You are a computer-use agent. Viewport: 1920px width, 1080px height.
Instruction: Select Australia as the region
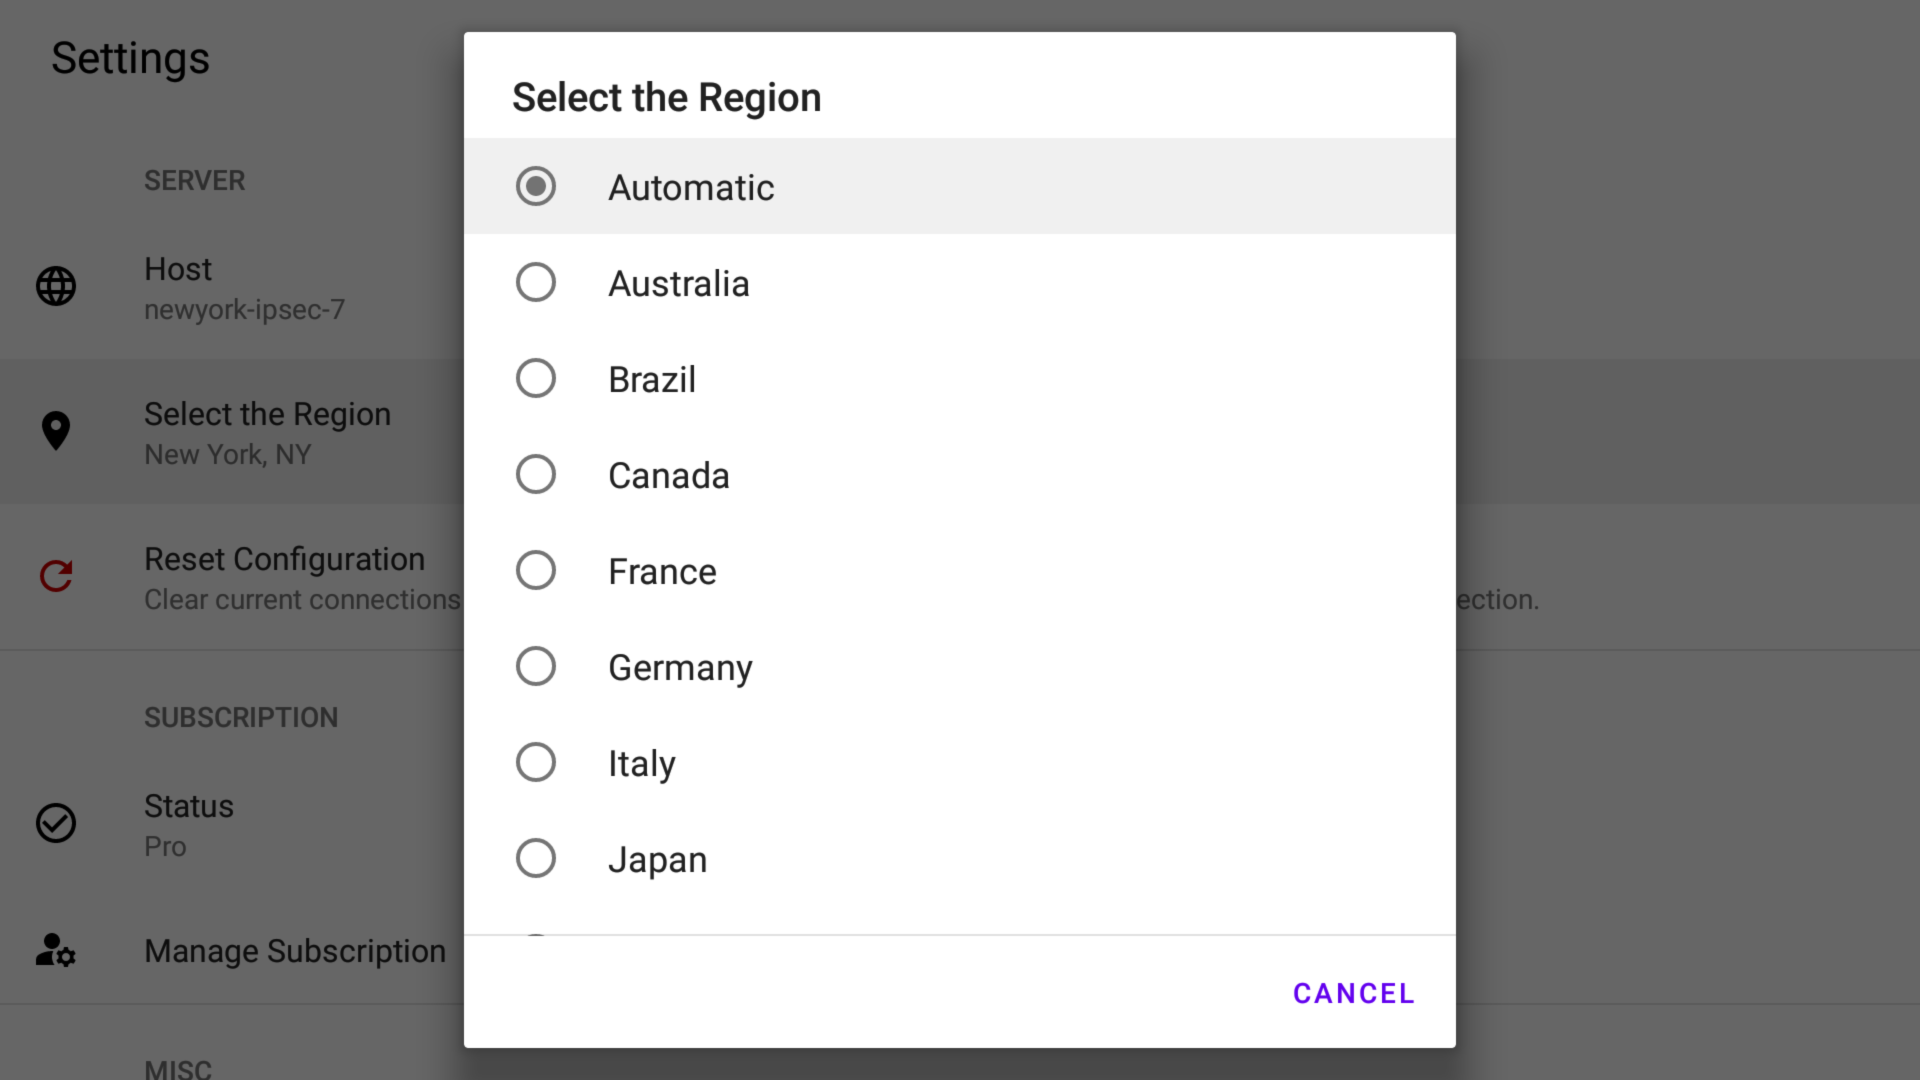point(536,282)
